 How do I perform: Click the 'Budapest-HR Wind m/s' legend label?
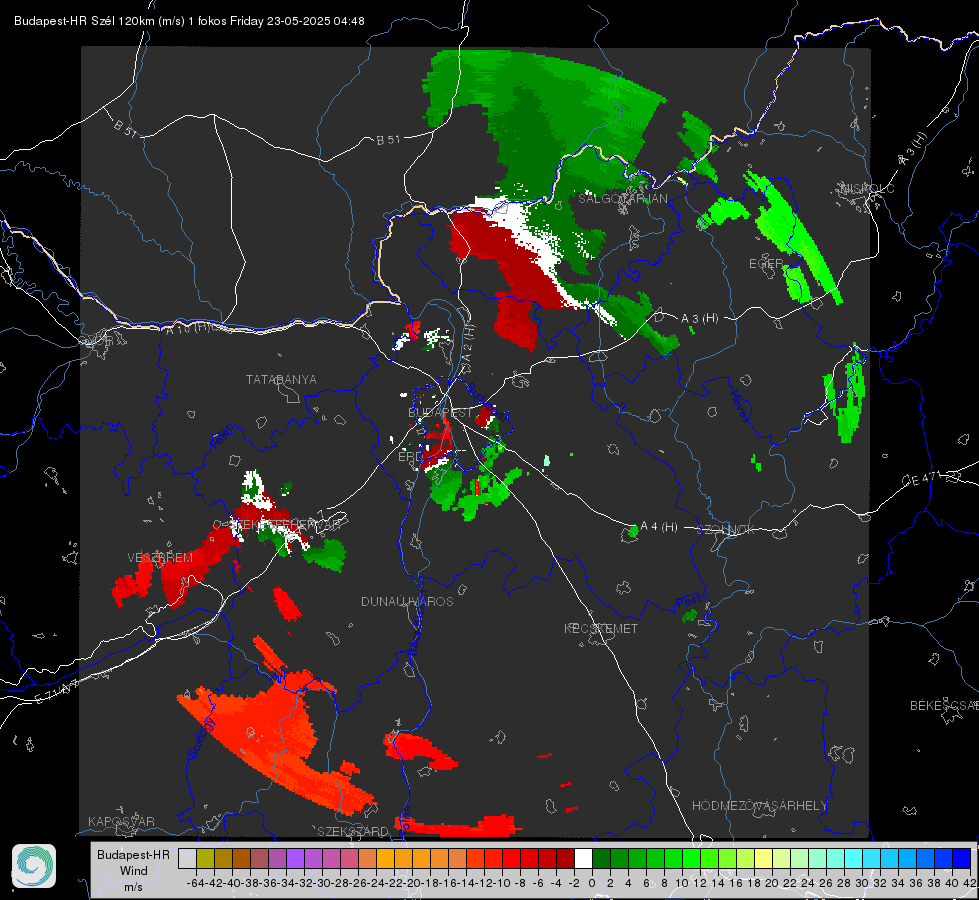coord(134,871)
